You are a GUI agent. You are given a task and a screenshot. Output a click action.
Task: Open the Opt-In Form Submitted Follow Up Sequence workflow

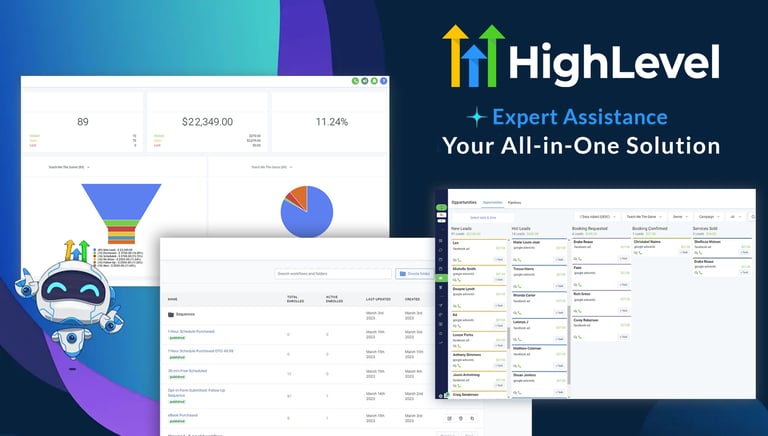coord(196,393)
